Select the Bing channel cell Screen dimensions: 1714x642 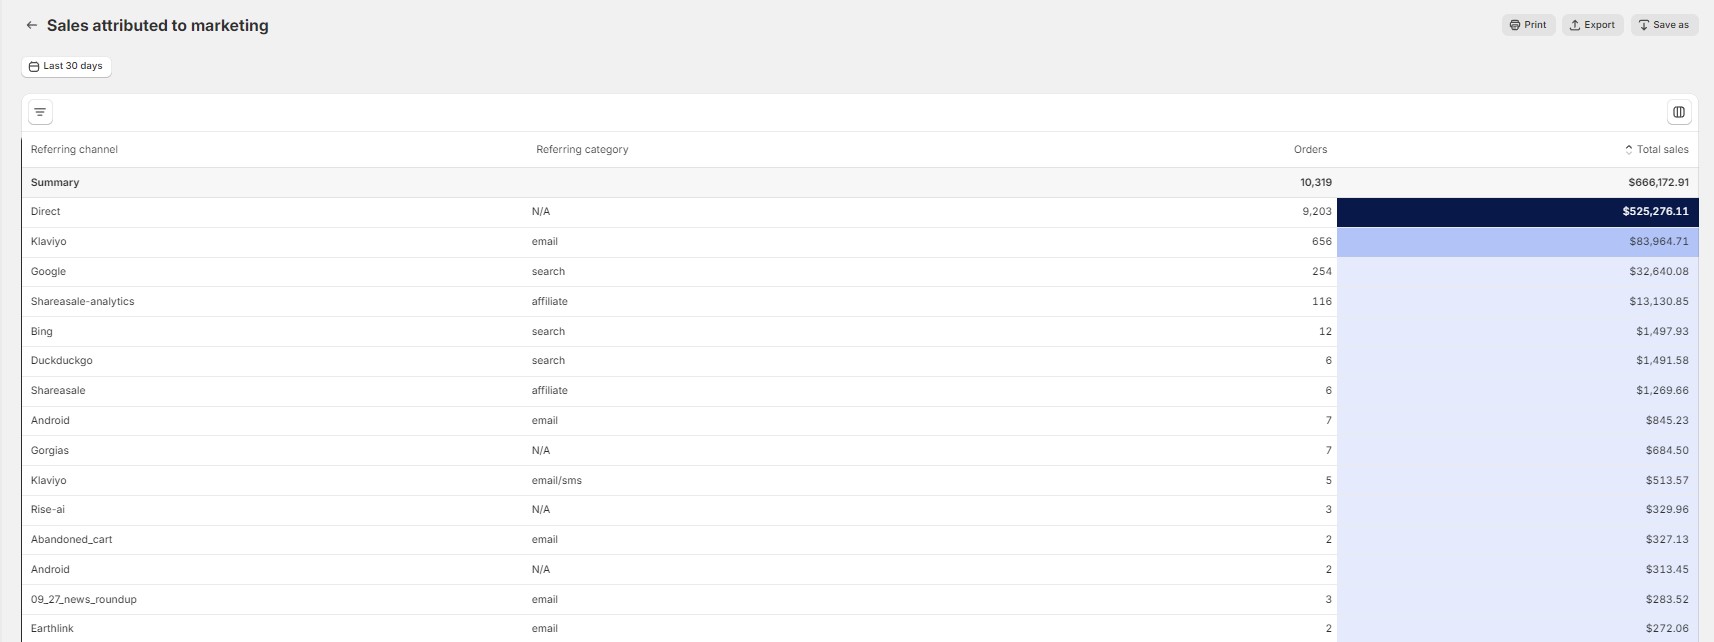point(41,331)
